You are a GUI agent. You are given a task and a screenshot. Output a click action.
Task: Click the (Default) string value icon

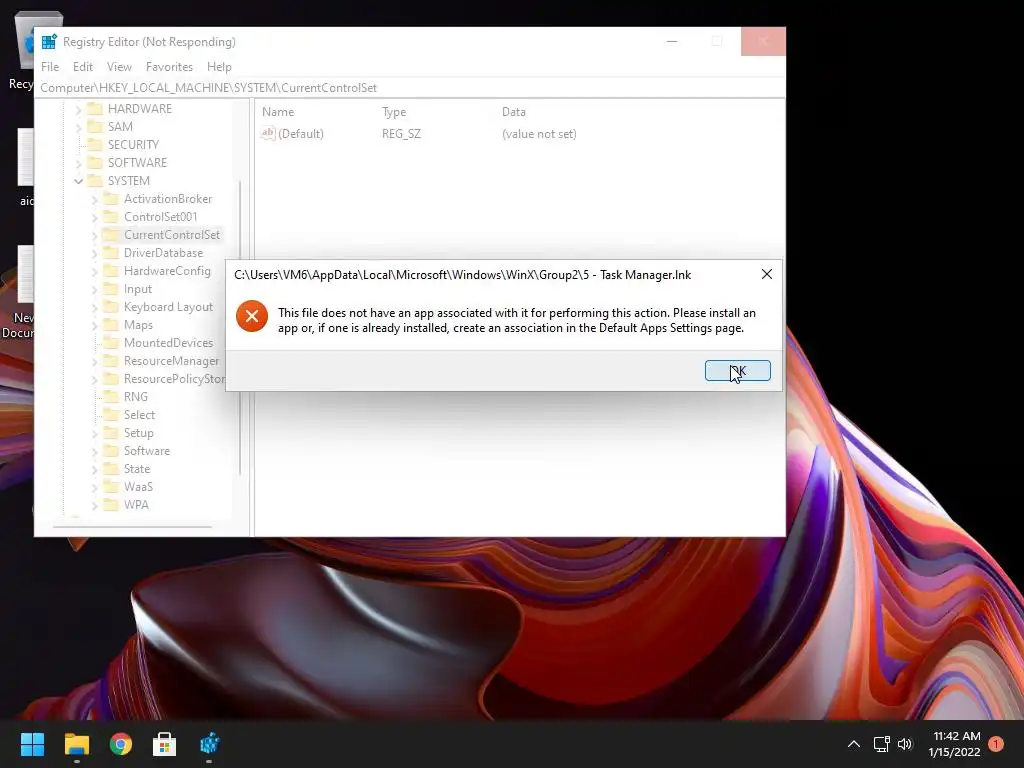click(268, 133)
